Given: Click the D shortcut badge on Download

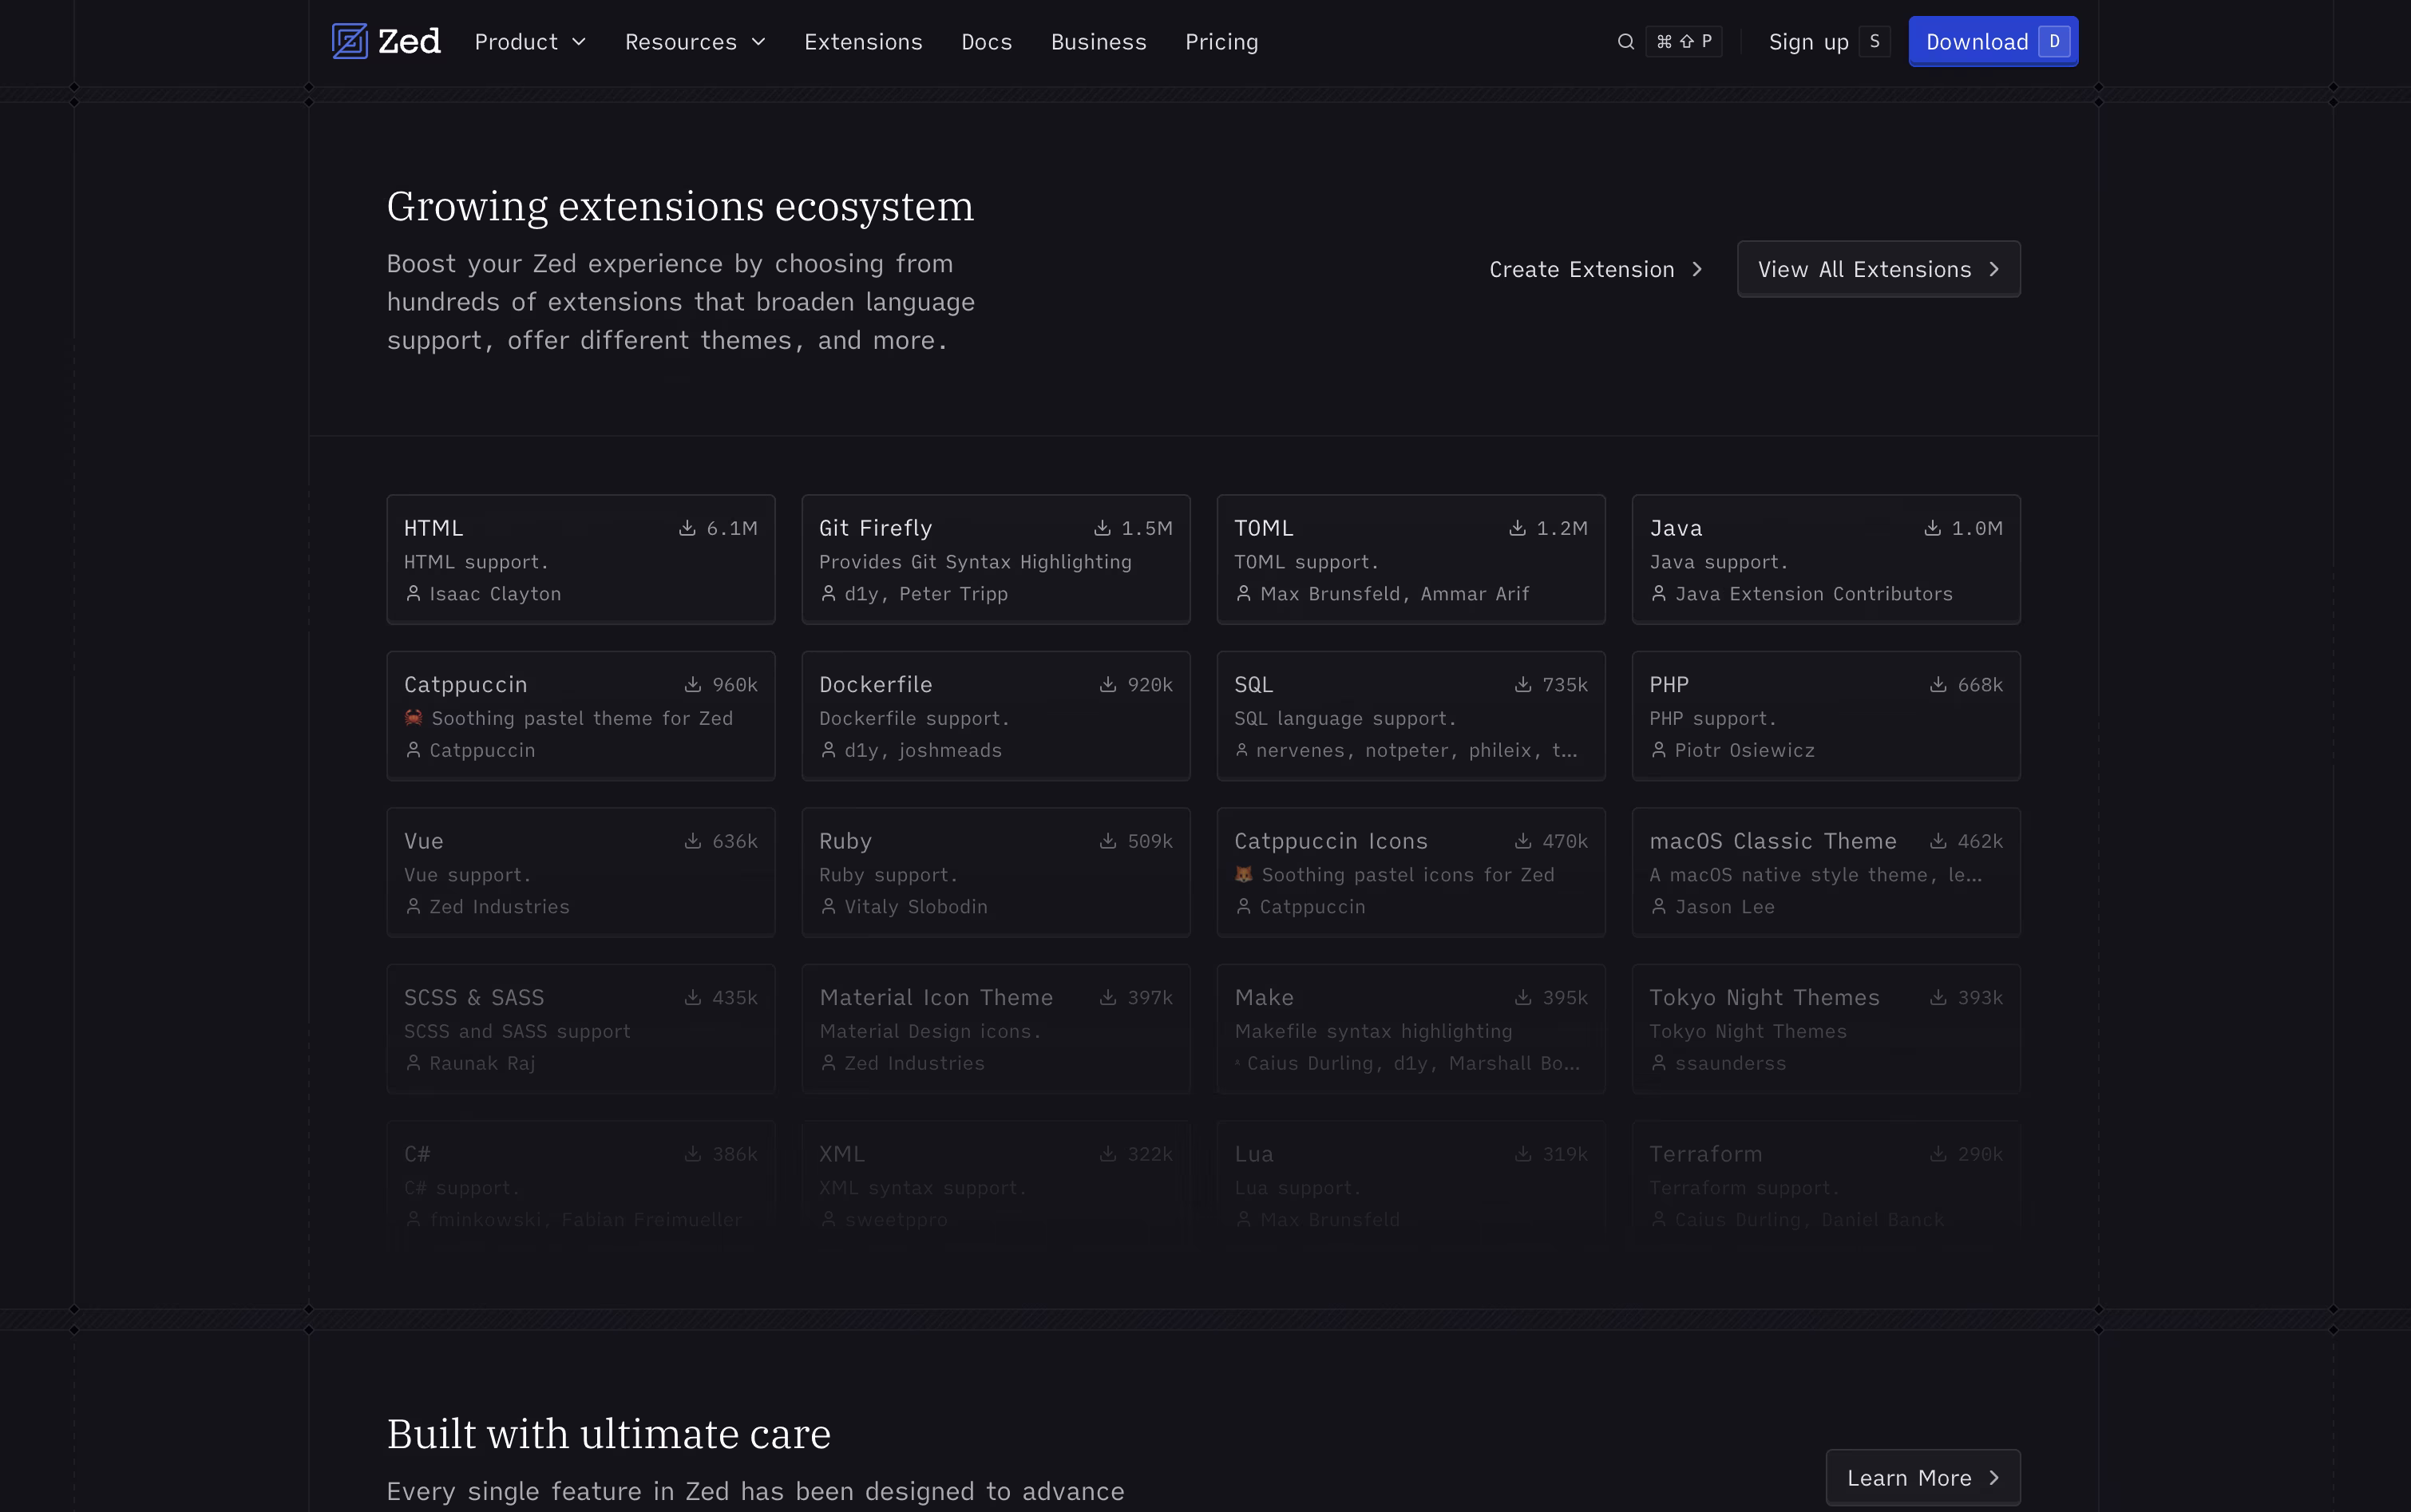Looking at the screenshot, I should pyautogui.click(x=2054, y=42).
